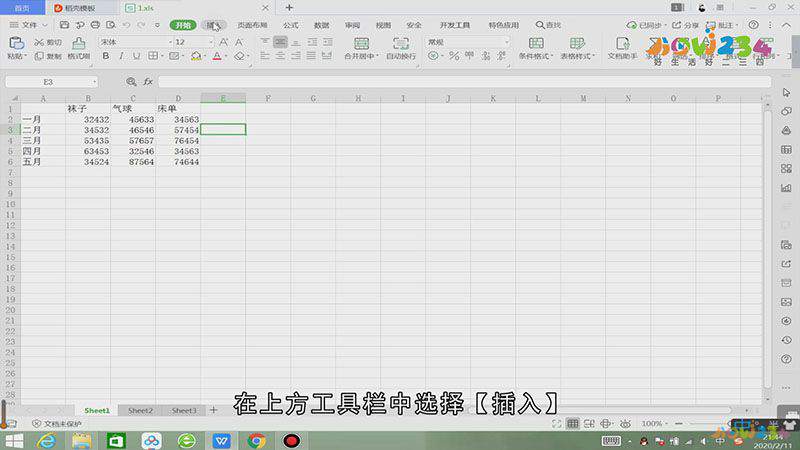This screenshot has width=800, height=450.
Task: Open the File (文件) menu dropdown
Action: [29, 24]
